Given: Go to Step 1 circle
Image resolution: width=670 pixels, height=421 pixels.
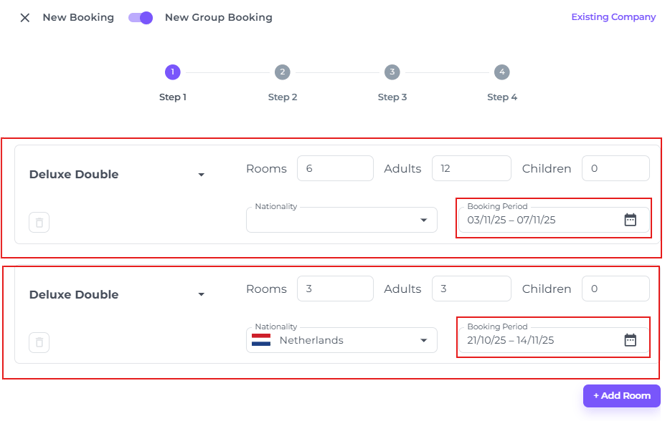Looking at the screenshot, I should pos(173,72).
